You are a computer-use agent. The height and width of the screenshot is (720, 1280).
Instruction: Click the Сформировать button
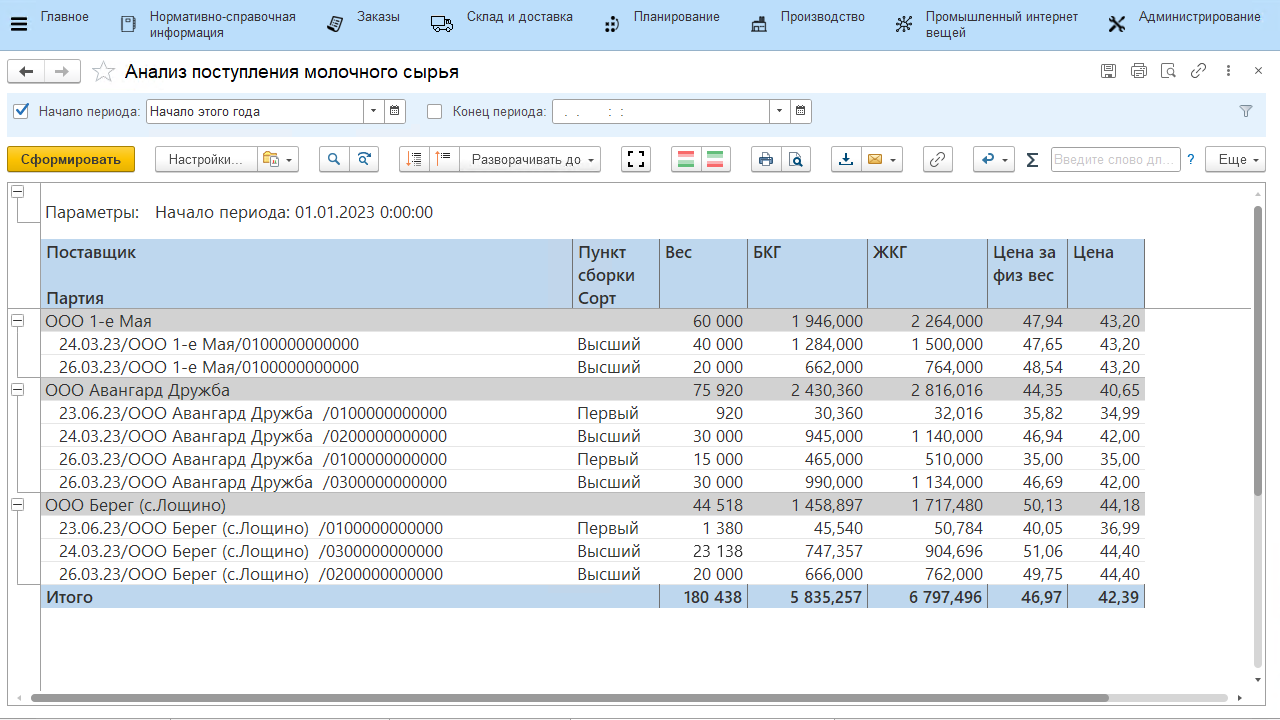click(x=71, y=159)
